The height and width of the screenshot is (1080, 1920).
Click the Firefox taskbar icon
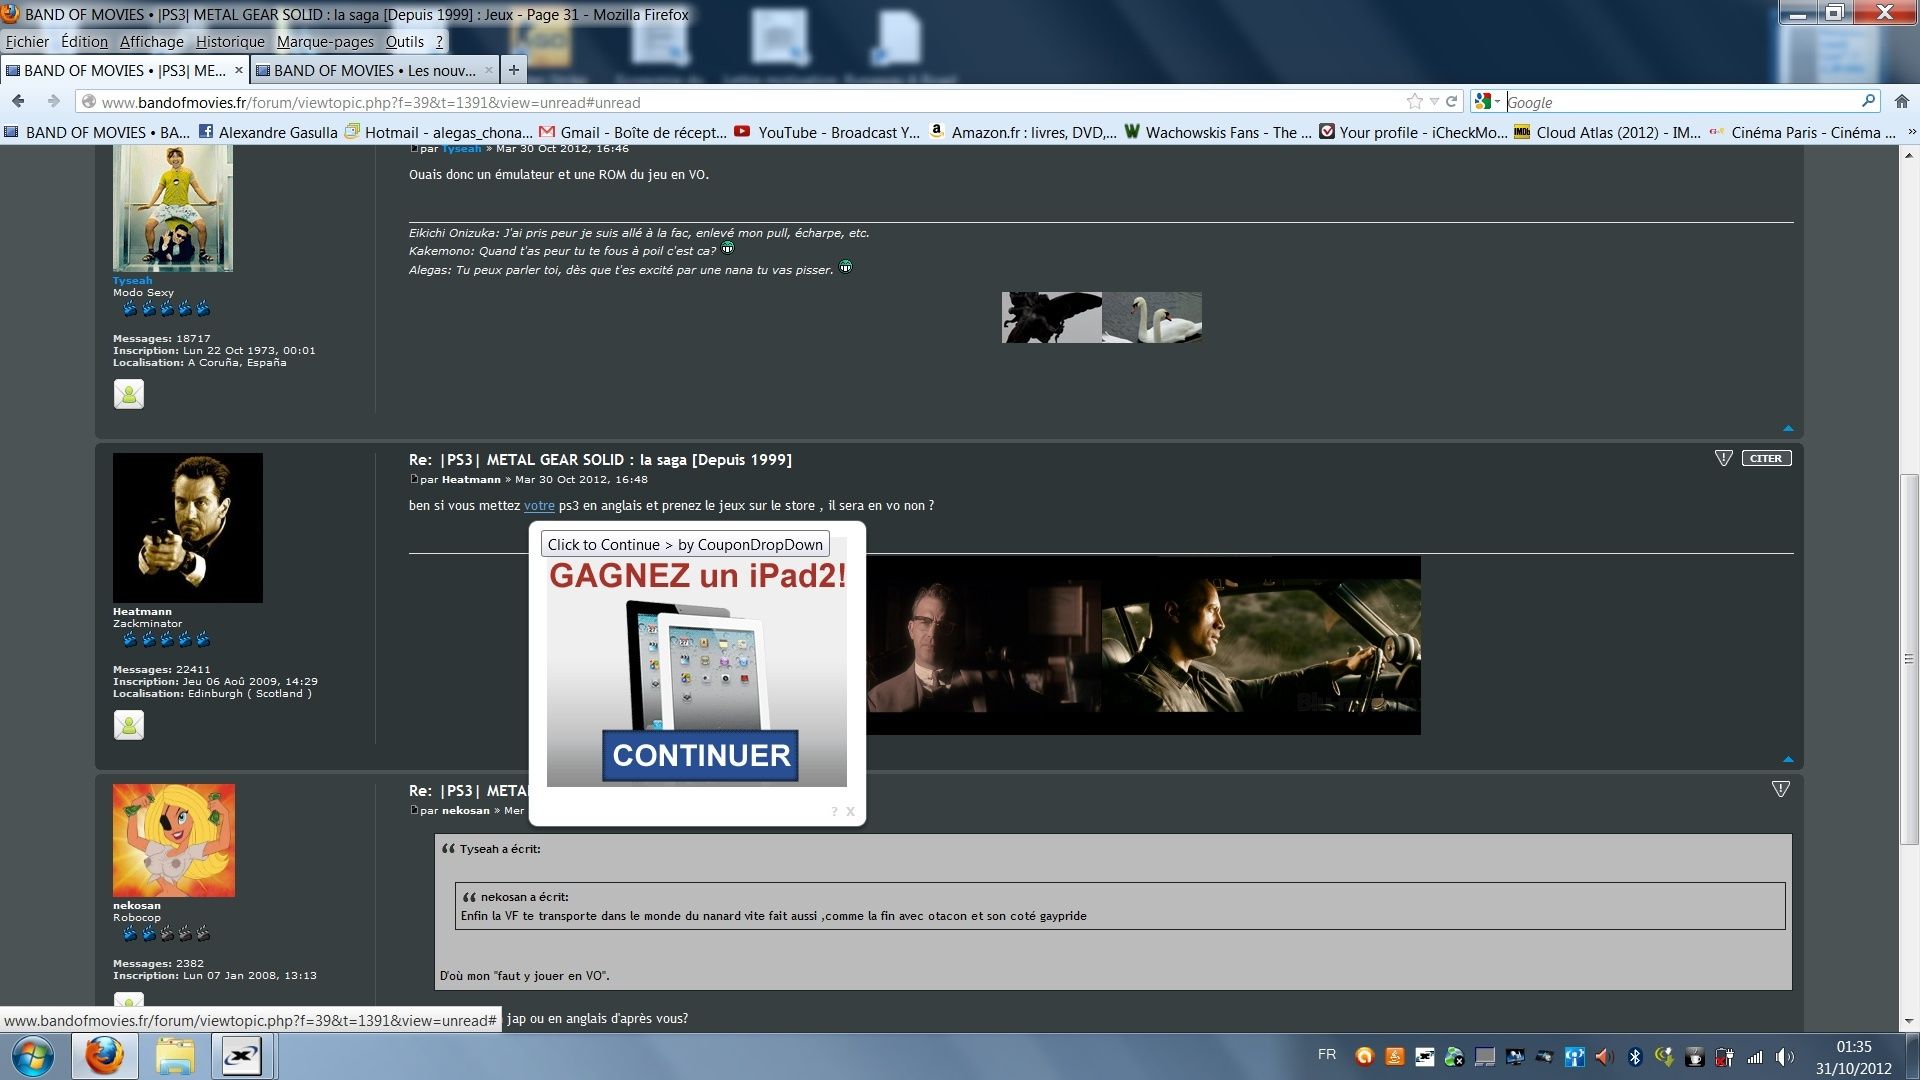coord(103,1056)
